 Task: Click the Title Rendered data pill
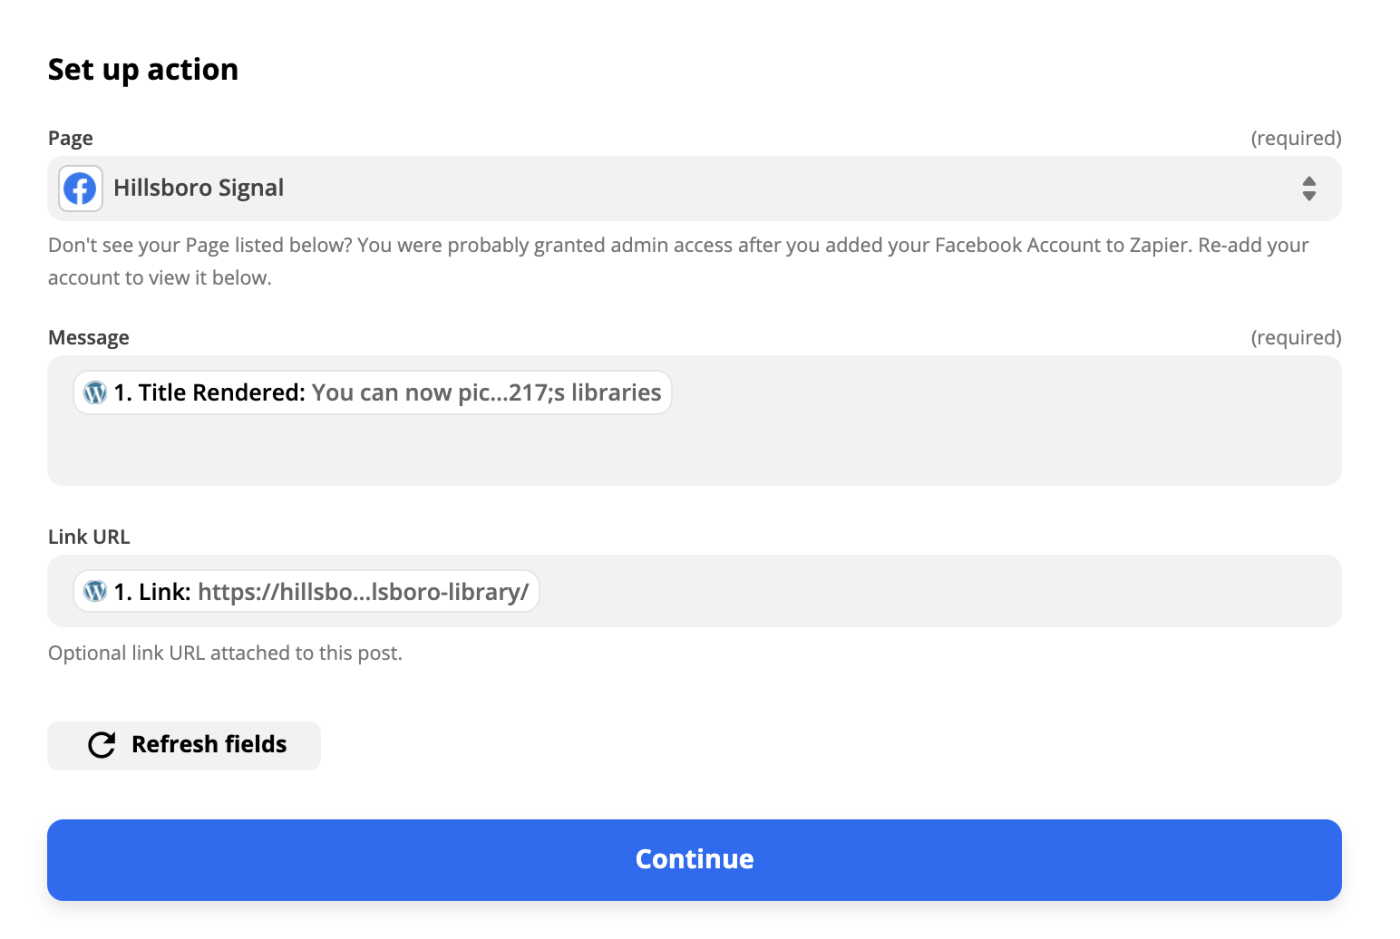click(372, 393)
